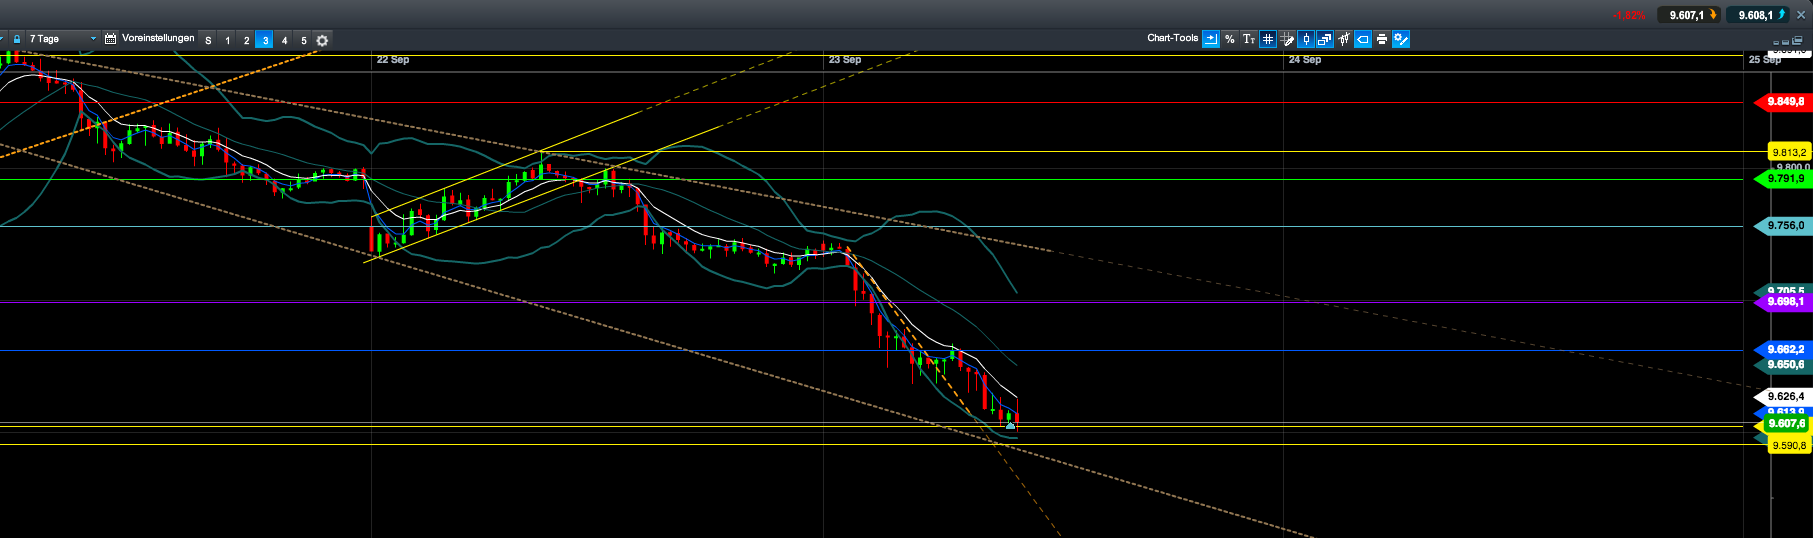This screenshot has height=538, width=1813.
Task: Click the print chart icon
Action: (x=1382, y=39)
